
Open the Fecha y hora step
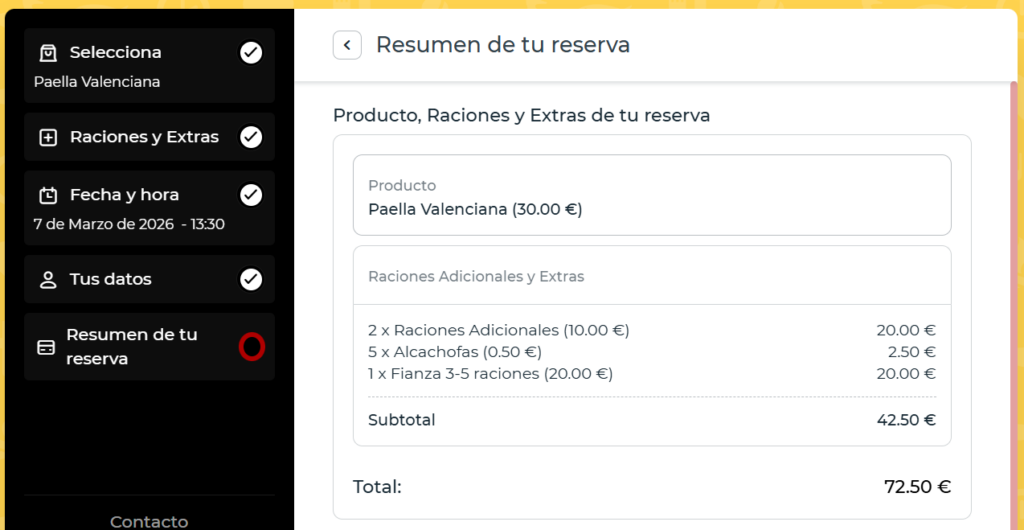[x=124, y=195]
